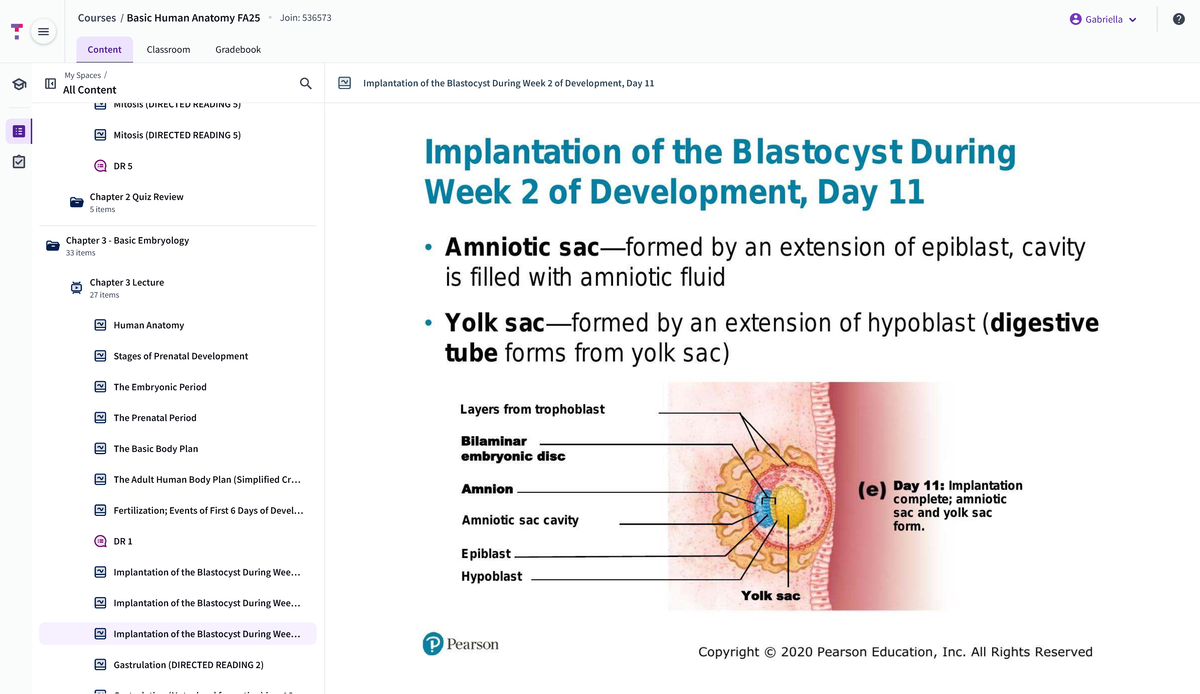Image resolution: width=1200 pixels, height=694 pixels.
Task: Click the "Yolk sac" diagram label
Action: [770, 596]
